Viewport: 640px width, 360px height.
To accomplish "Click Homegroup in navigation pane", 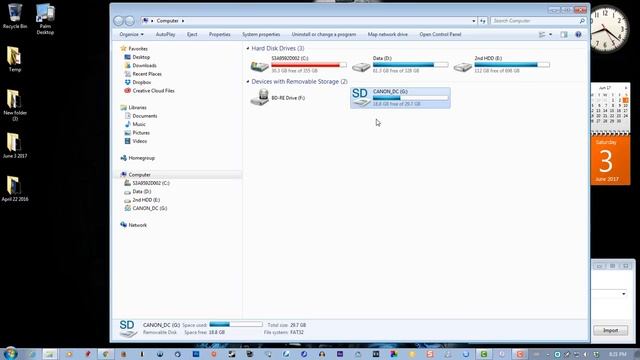I will pos(141,158).
